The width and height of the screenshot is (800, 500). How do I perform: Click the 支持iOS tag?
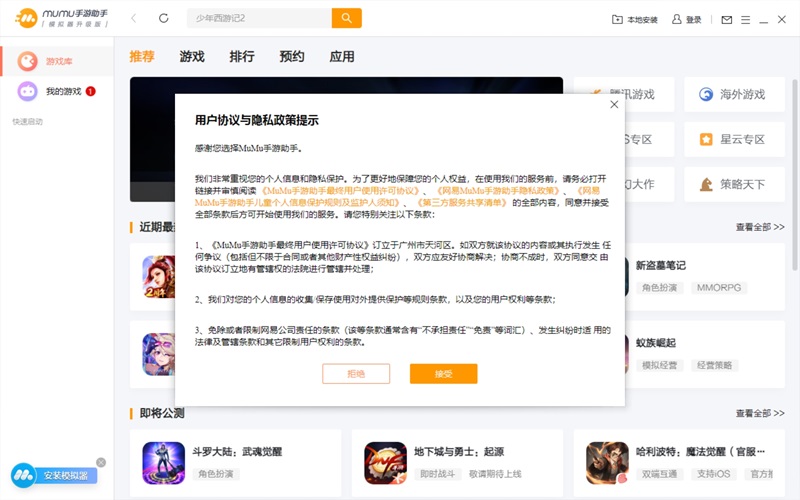[713, 474]
